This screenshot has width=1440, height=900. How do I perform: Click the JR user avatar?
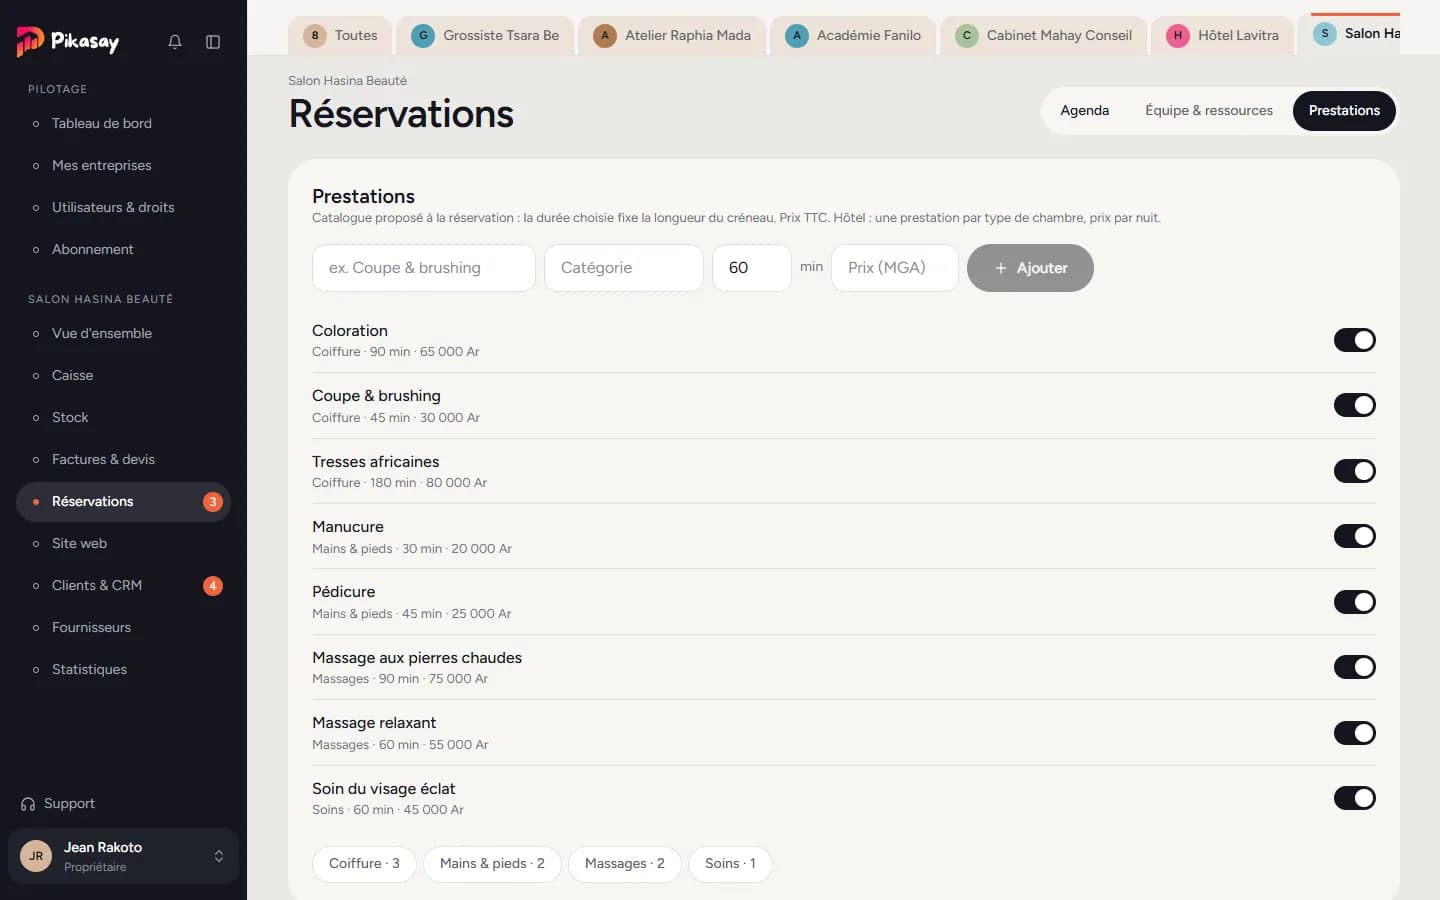click(x=36, y=856)
